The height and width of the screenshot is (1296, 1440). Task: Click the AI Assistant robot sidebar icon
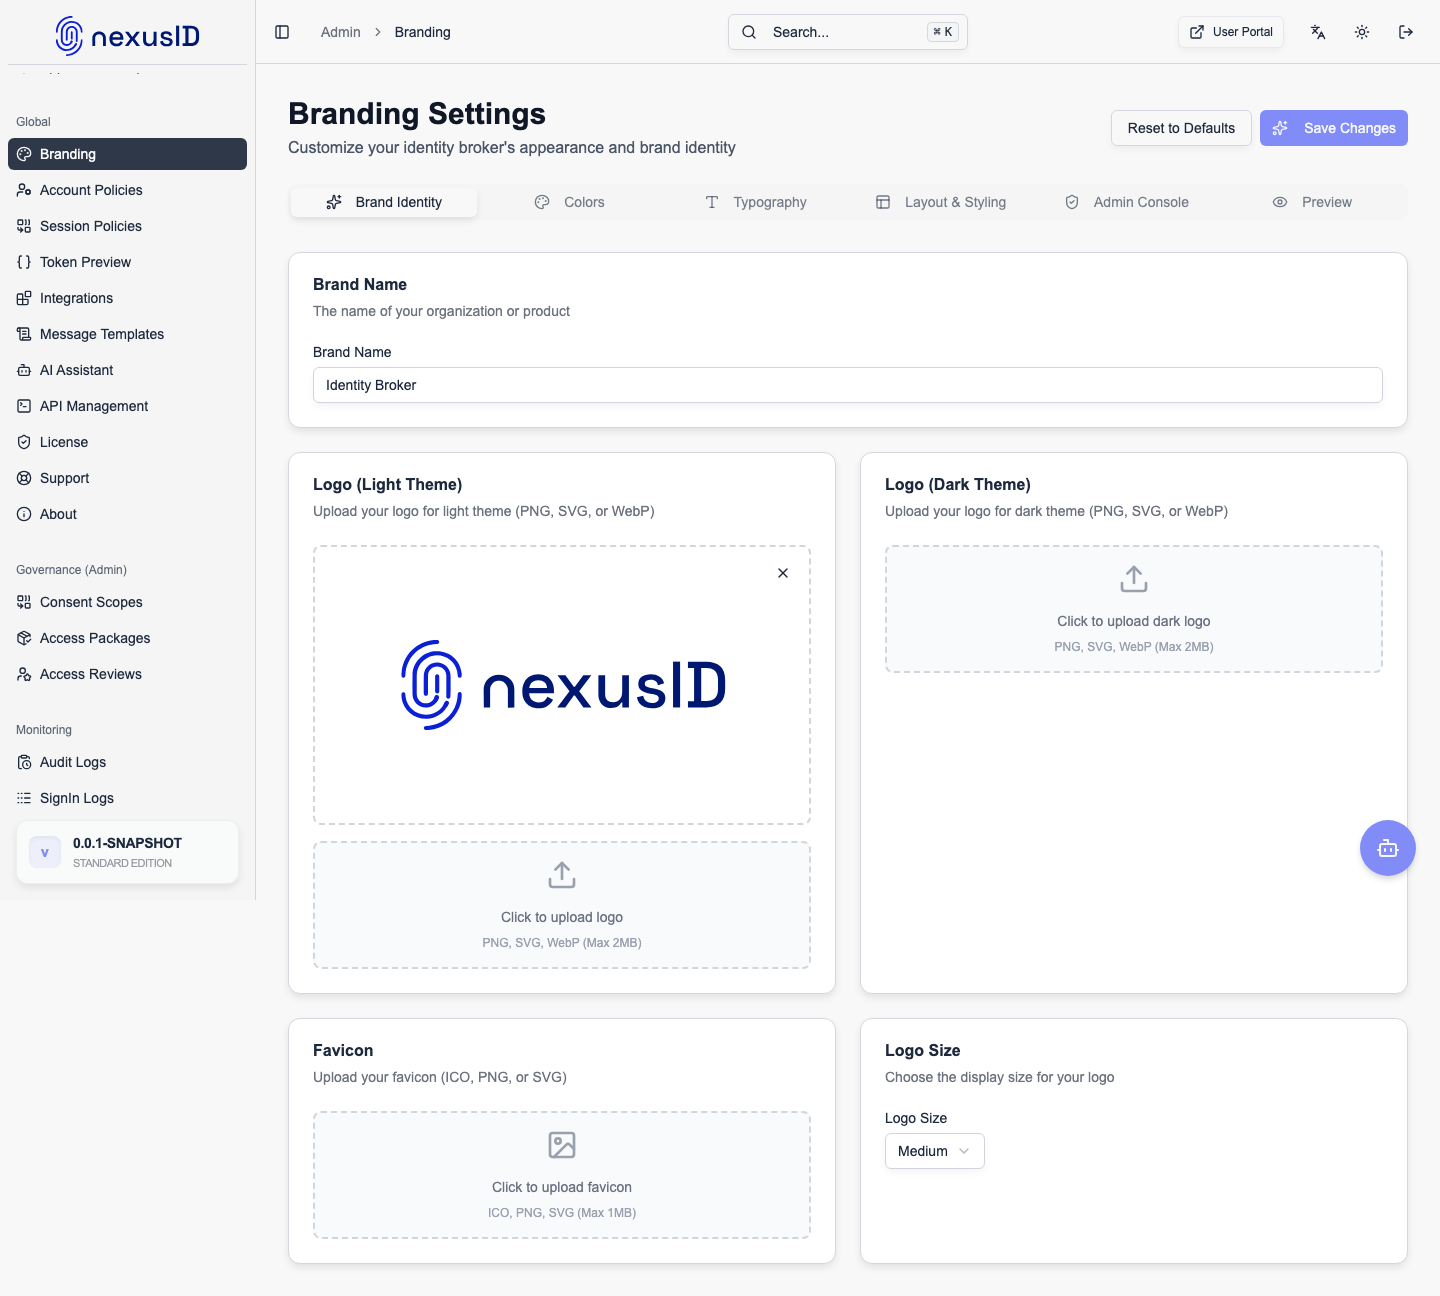pyautogui.click(x=24, y=370)
